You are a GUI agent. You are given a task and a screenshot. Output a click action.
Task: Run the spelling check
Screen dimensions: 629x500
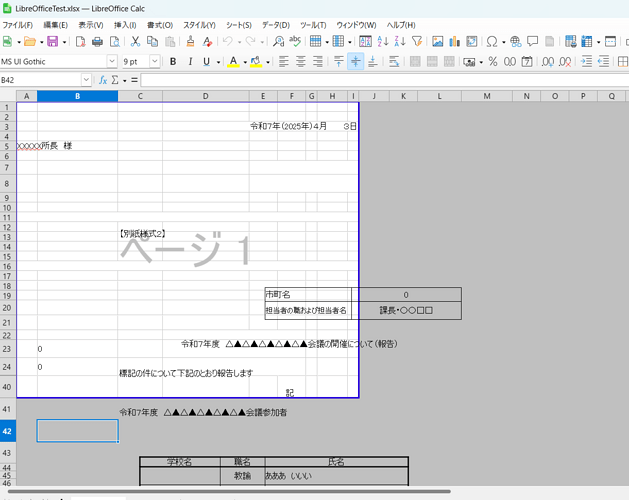click(295, 41)
